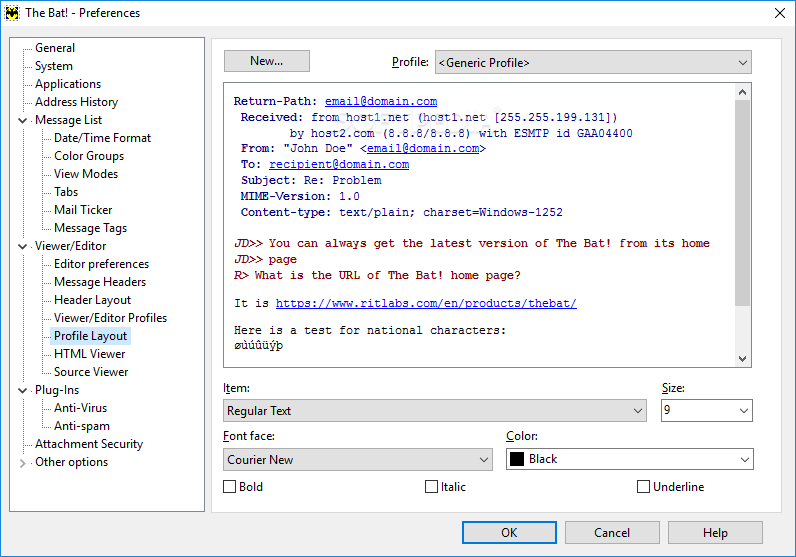Select Message Headers in the tree
Viewport: 796px width, 557px height.
pos(100,282)
